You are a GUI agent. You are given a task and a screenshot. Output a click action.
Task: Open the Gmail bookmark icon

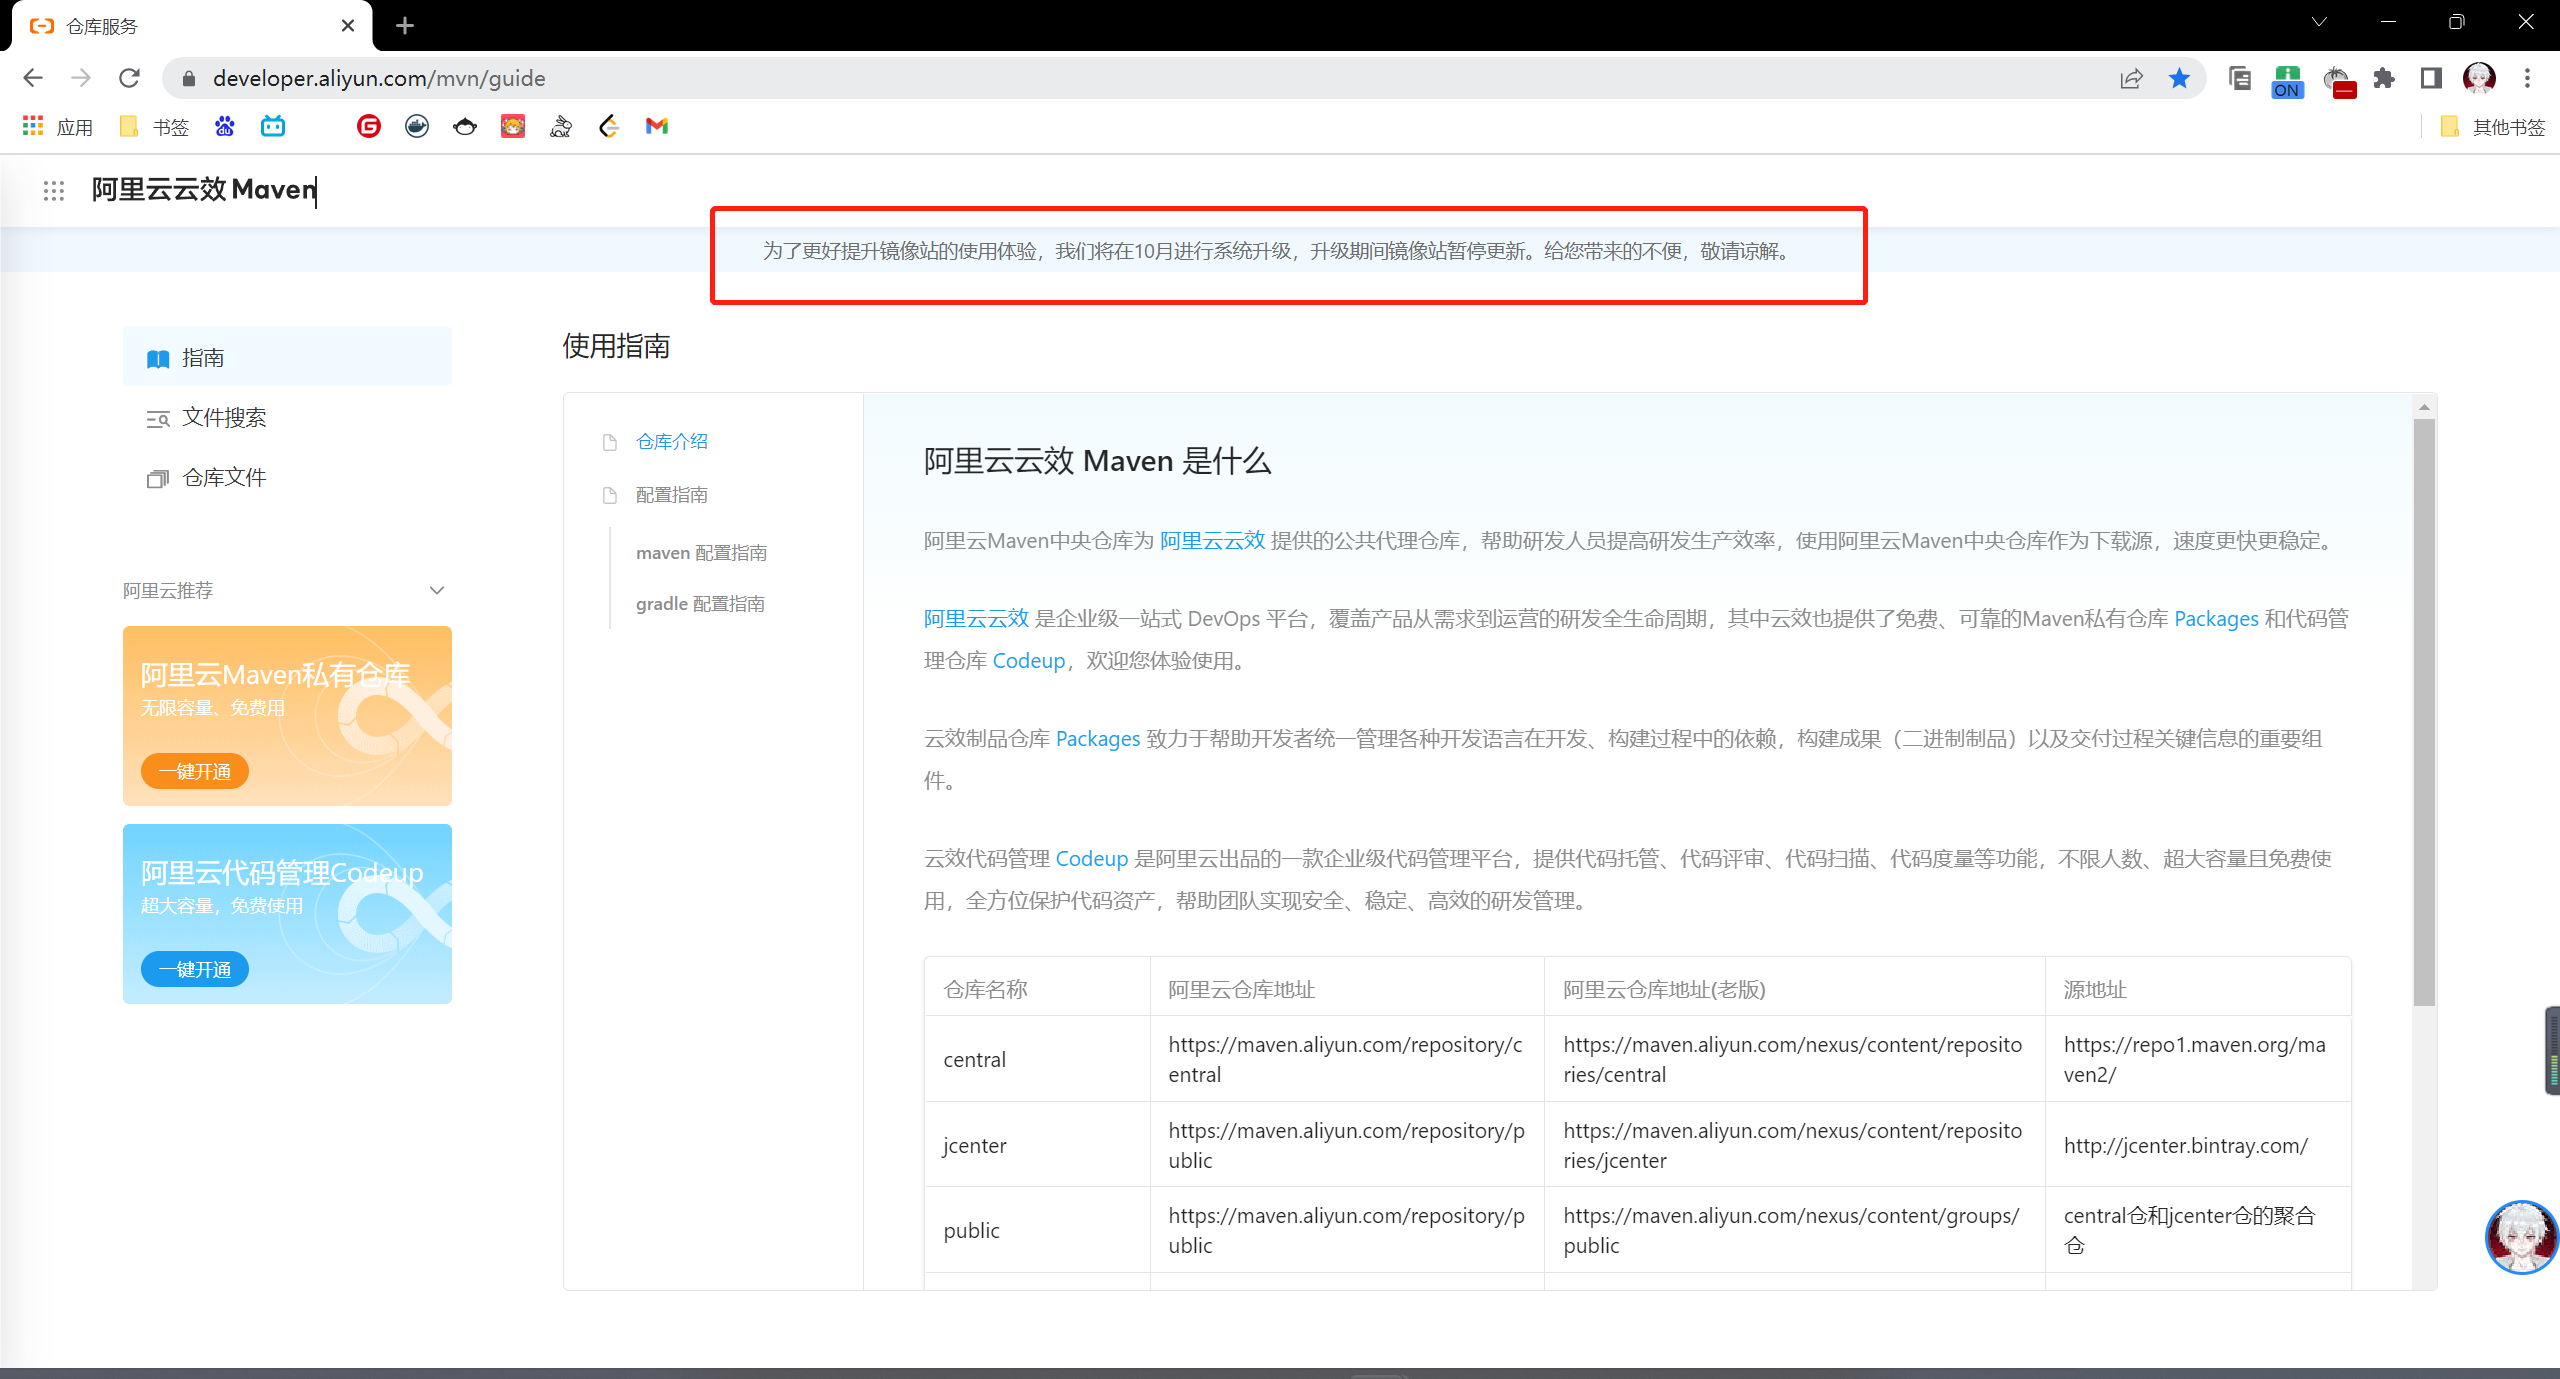(657, 126)
